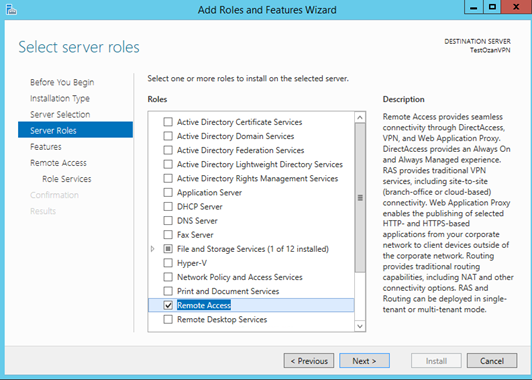Cancel the Add Roles wizard
This screenshot has width=532, height=380.
tap(492, 361)
